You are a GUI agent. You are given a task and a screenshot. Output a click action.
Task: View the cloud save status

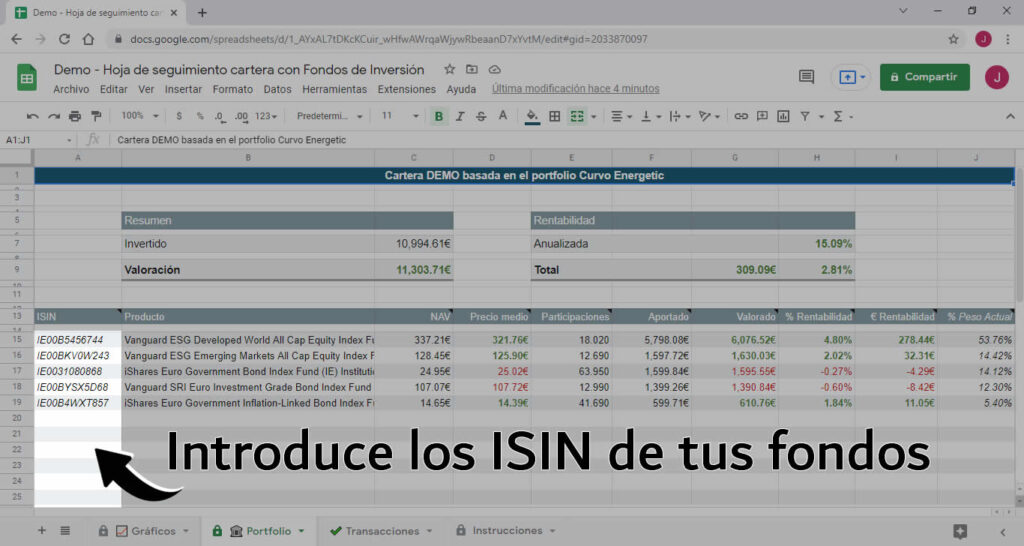point(494,69)
